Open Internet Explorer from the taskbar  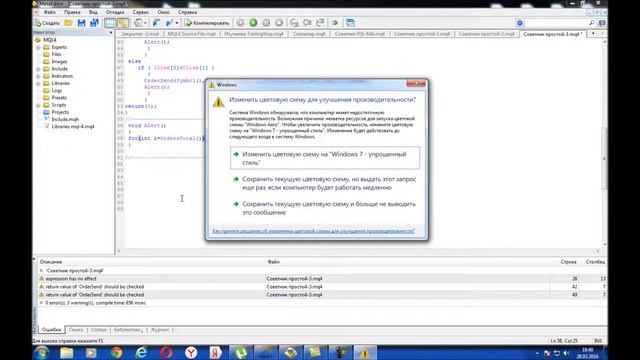(141, 353)
